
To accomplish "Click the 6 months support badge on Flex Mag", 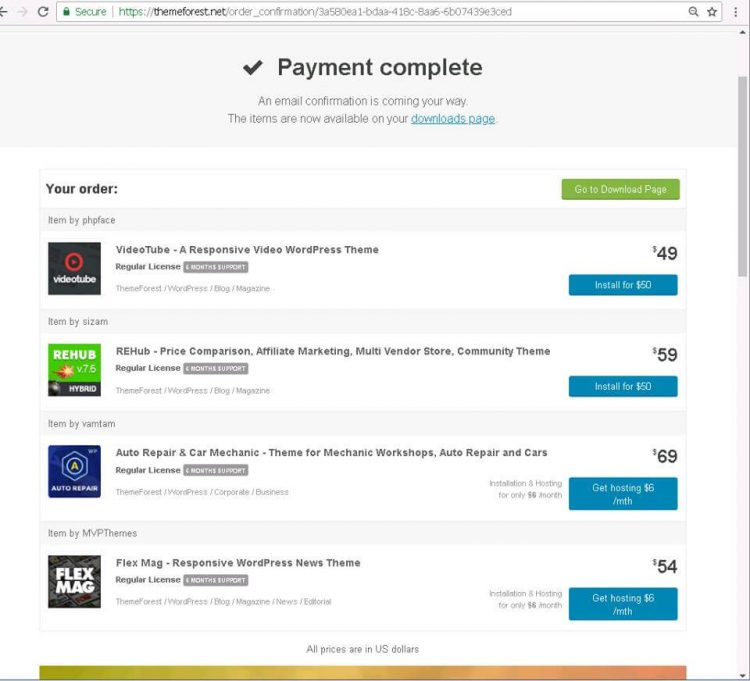I will click(x=216, y=580).
